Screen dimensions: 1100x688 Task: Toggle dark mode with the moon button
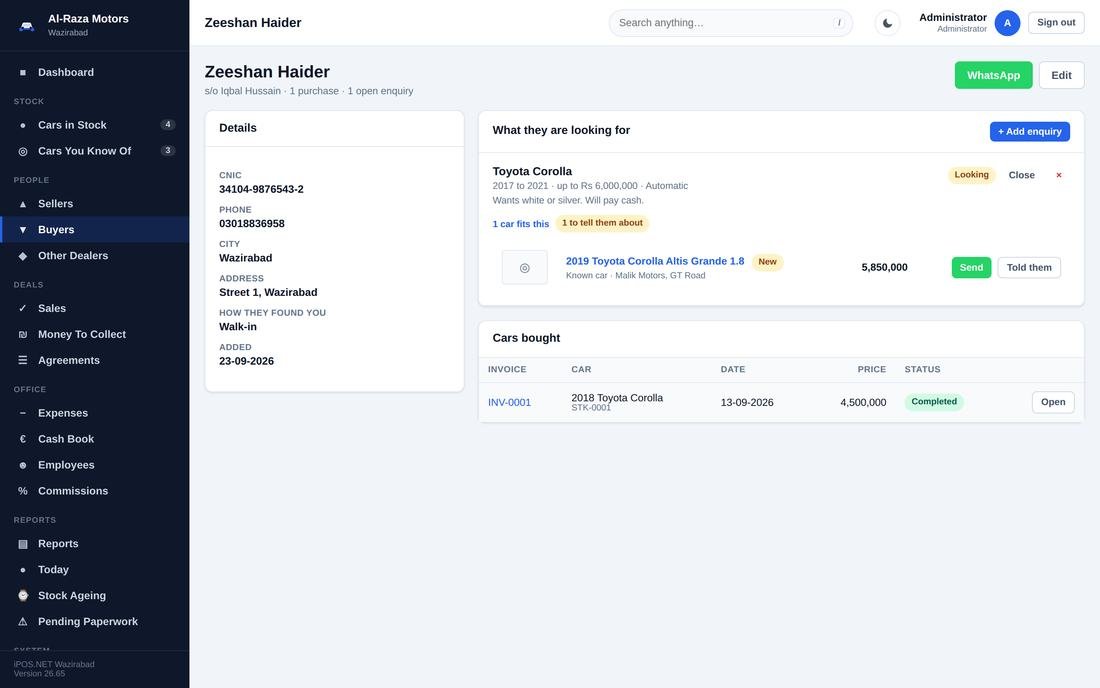(x=887, y=23)
